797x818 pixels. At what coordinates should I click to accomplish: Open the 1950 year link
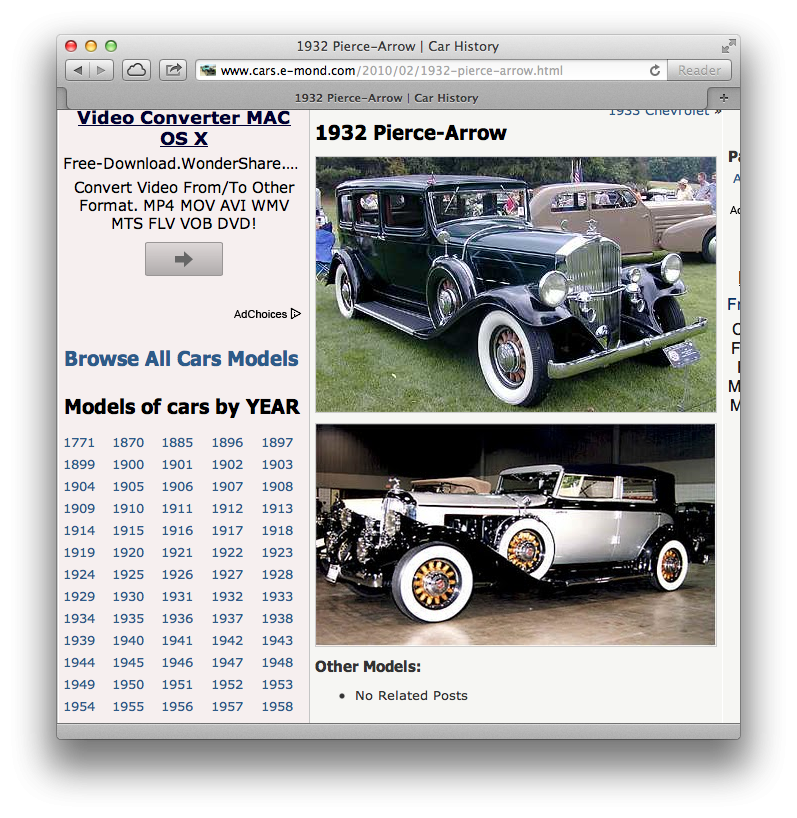[x=128, y=684]
